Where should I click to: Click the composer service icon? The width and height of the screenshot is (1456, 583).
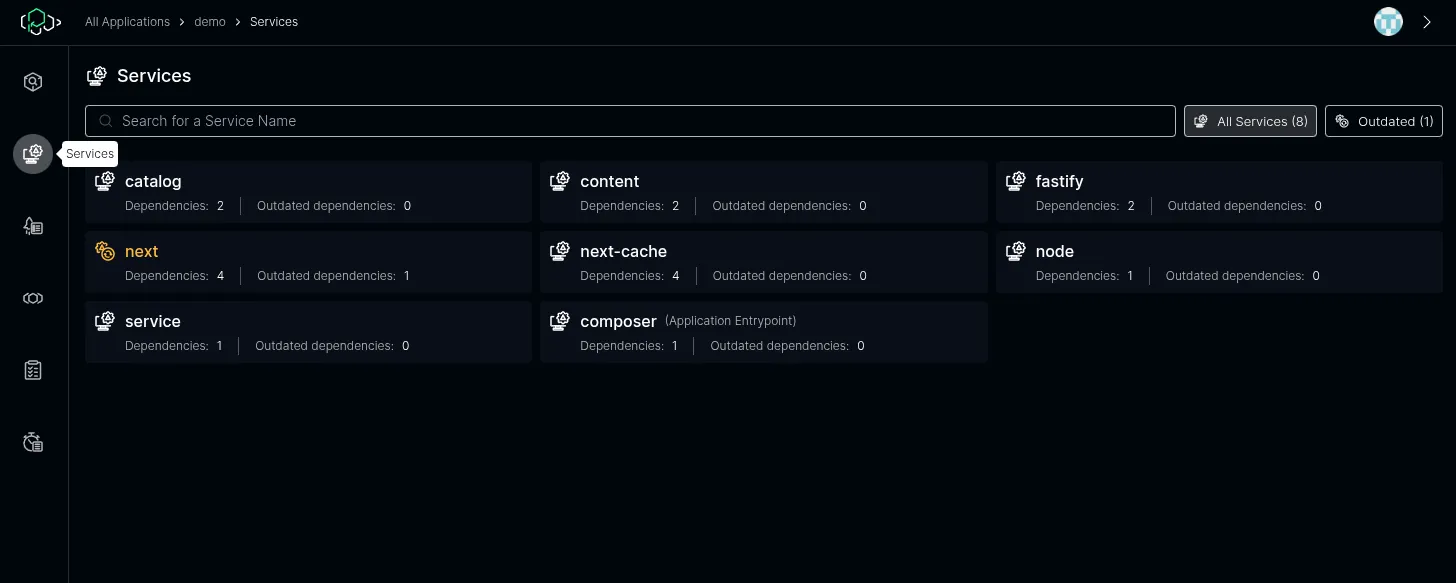(560, 321)
